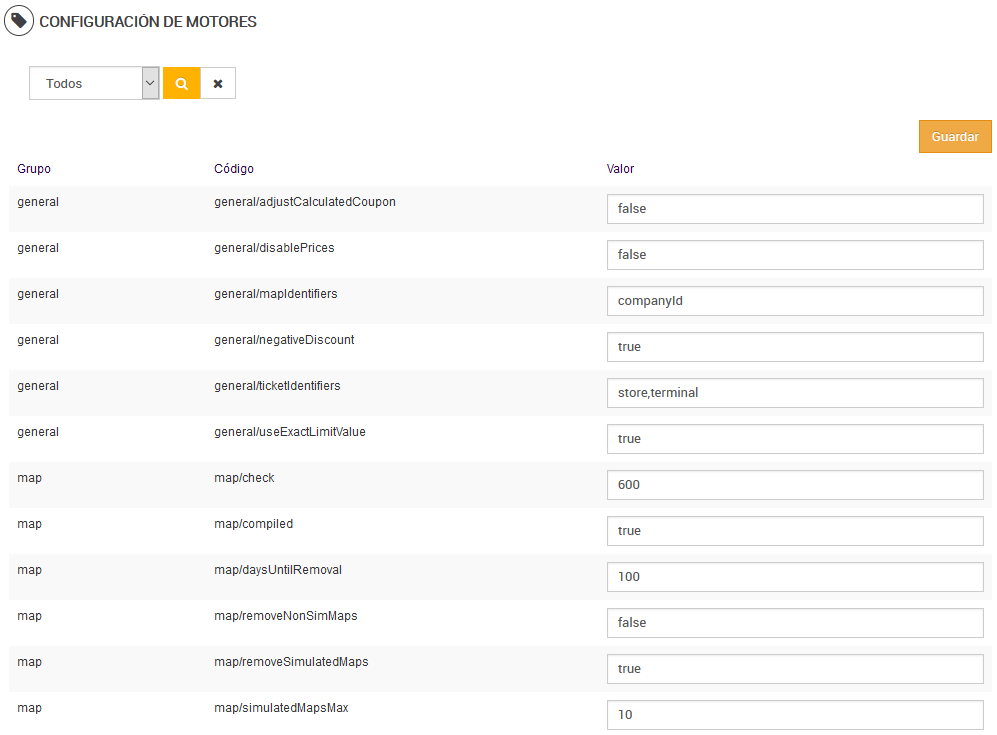
Task: Click the Valor column header
Action: click(x=620, y=169)
